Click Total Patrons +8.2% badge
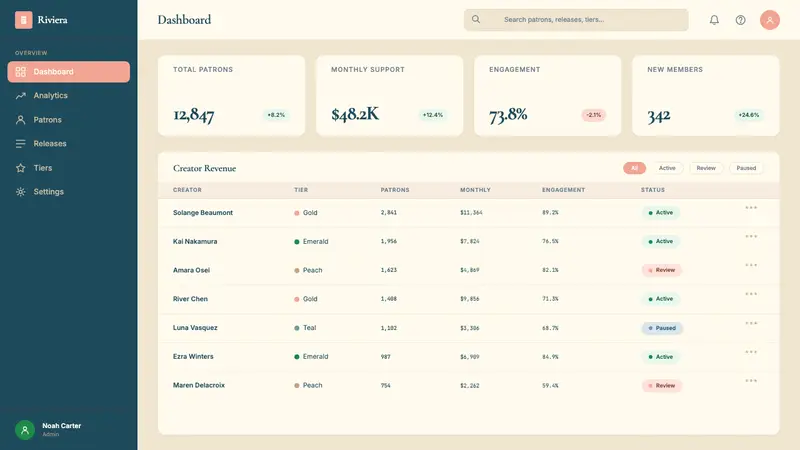 point(276,115)
